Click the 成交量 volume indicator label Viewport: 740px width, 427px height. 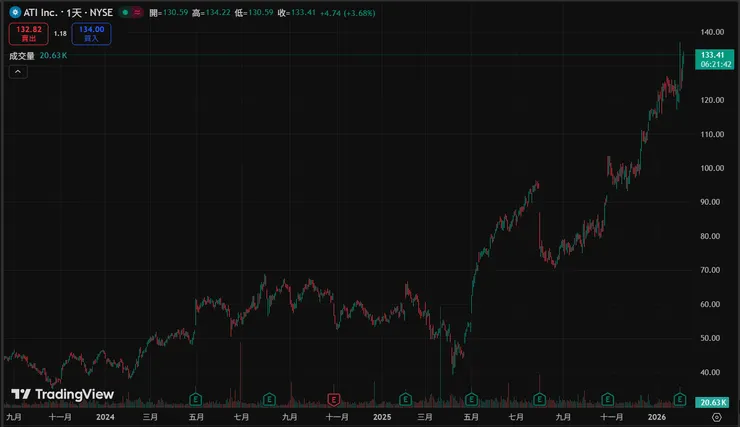22,56
